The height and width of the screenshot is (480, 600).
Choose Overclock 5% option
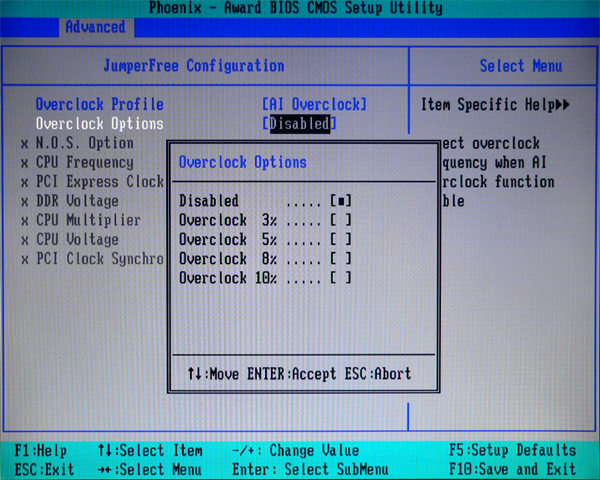click(265, 239)
